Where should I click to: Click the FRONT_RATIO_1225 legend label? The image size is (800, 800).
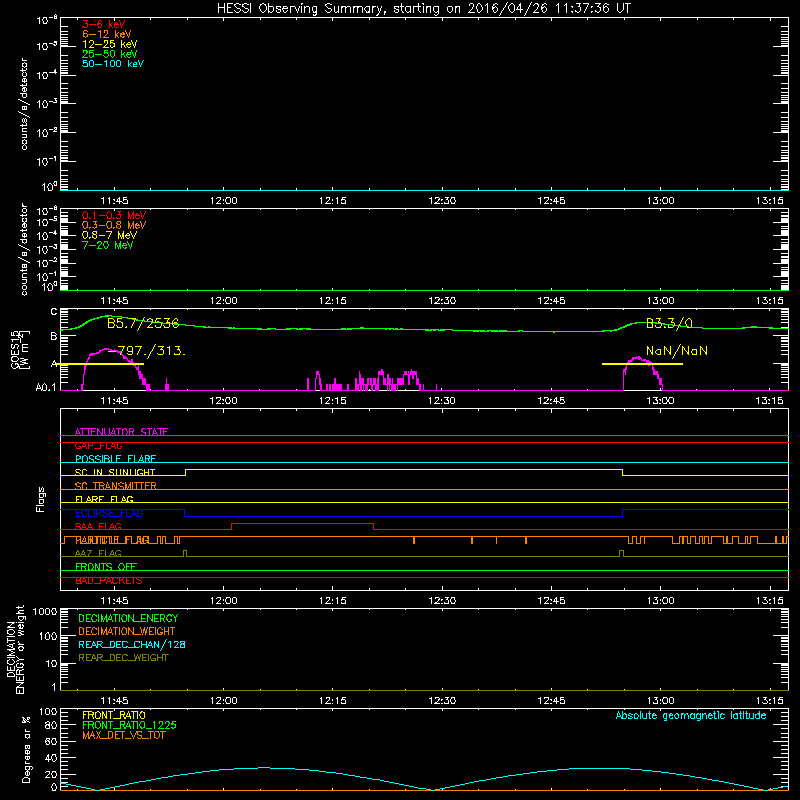pyautogui.click(x=129, y=725)
